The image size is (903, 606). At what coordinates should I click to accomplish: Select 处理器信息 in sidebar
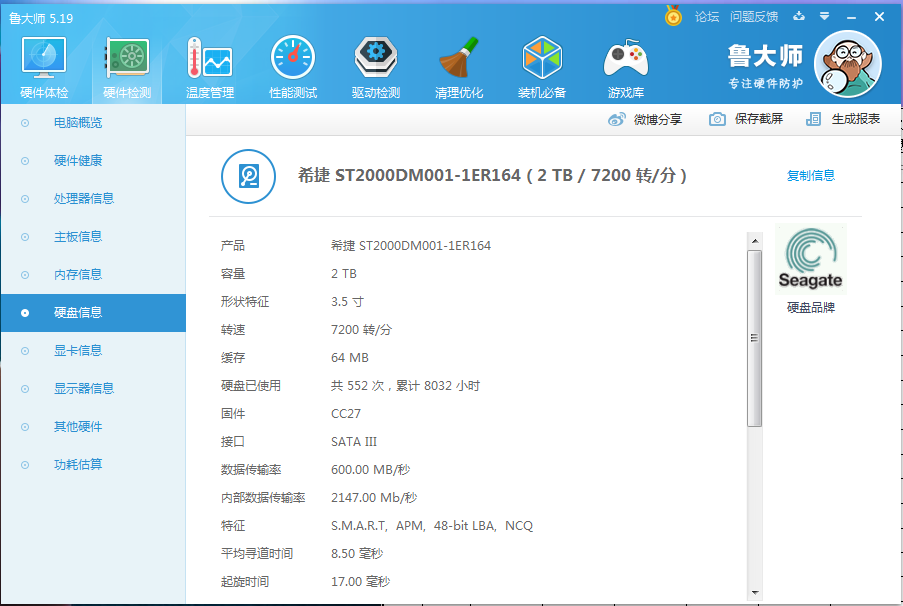(x=93, y=199)
